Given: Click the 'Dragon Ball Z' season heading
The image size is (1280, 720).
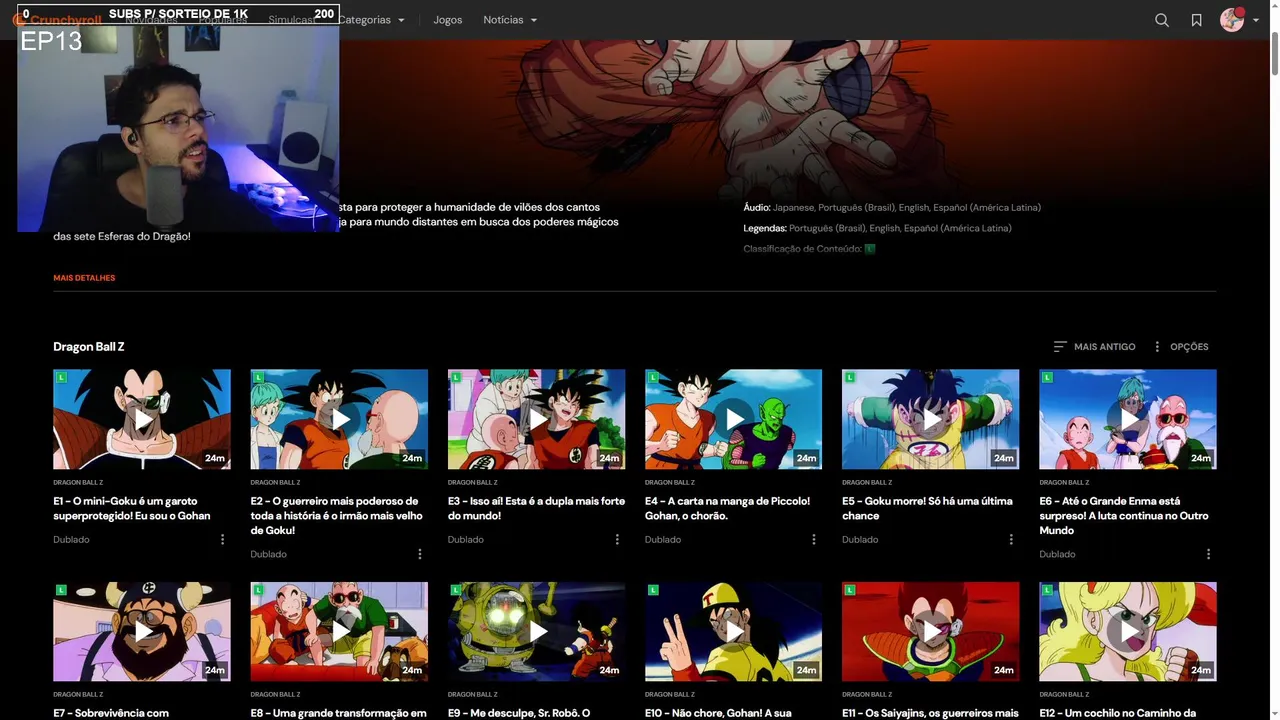Looking at the screenshot, I should [x=89, y=347].
